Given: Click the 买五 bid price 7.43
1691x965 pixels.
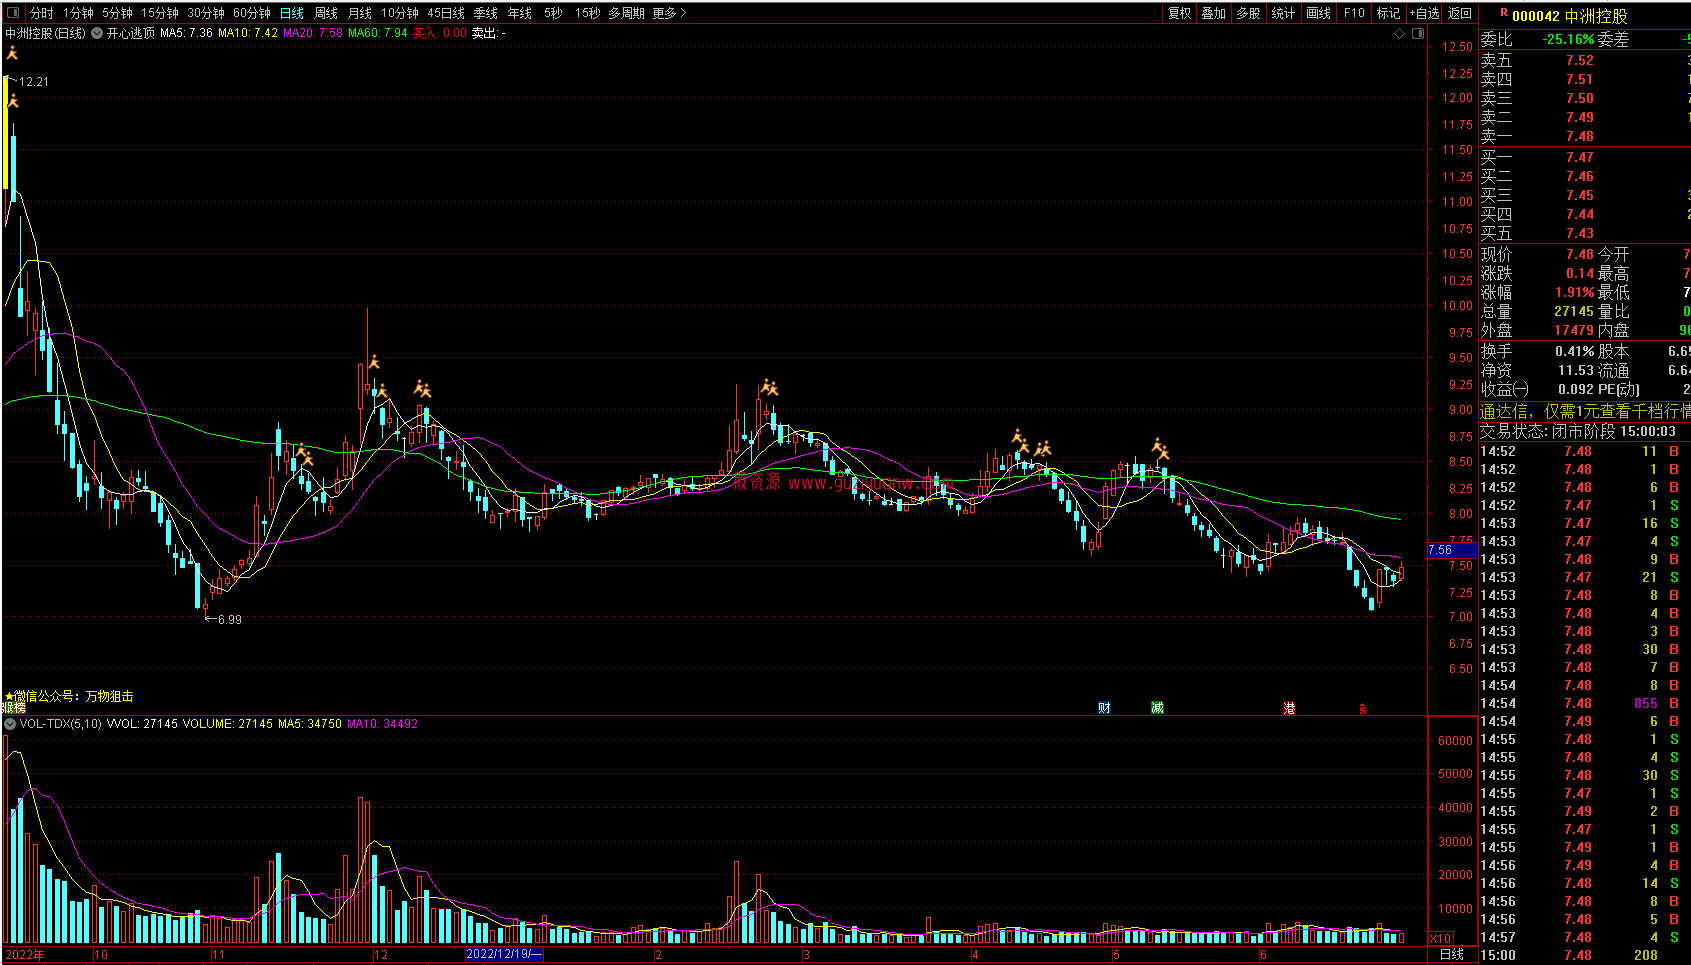Looking at the screenshot, I should (1580, 233).
